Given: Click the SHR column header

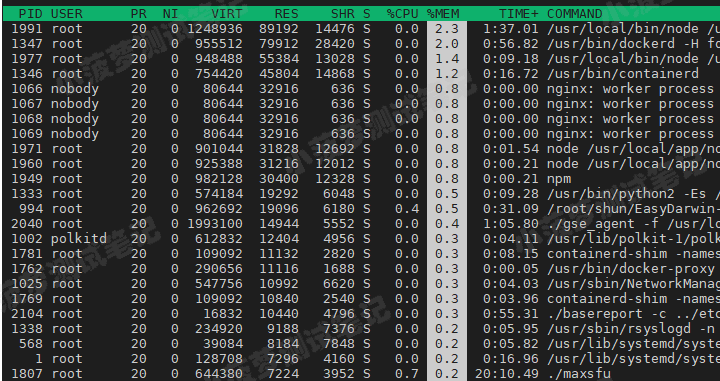Looking at the screenshot, I should 343,14.
